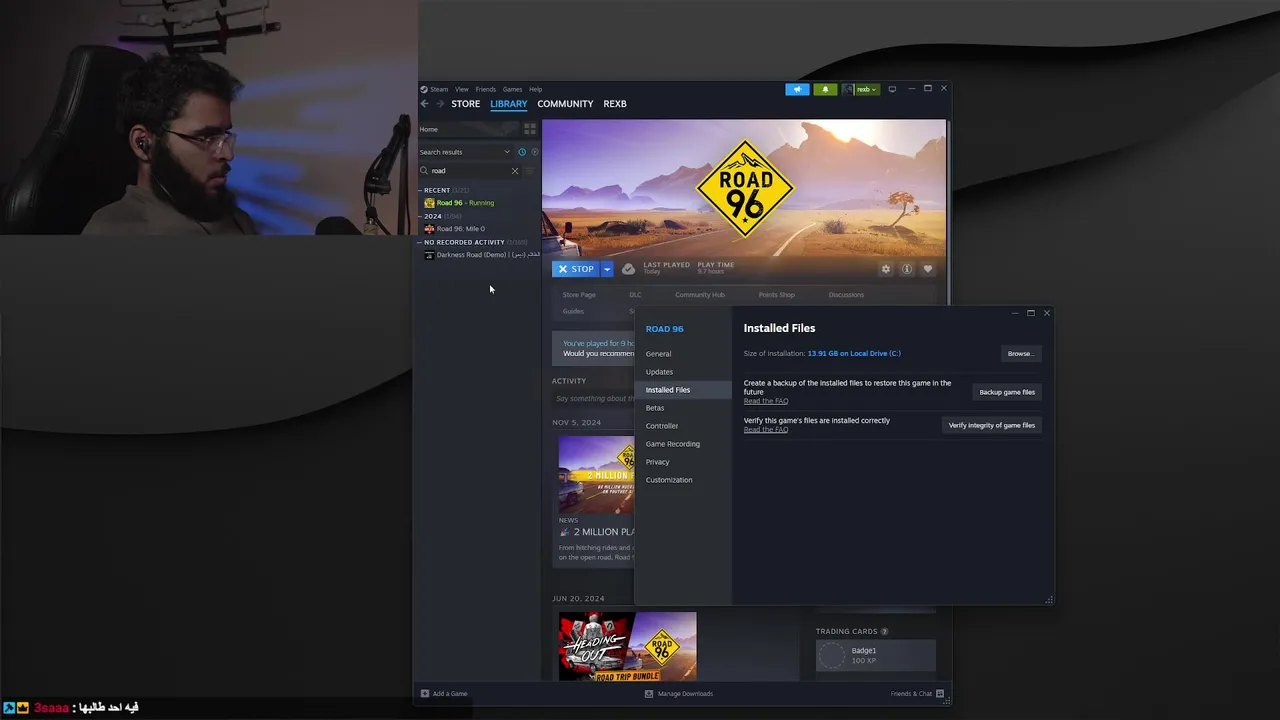Go forward with the right arrow
The image size is (1280, 720).
440,104
